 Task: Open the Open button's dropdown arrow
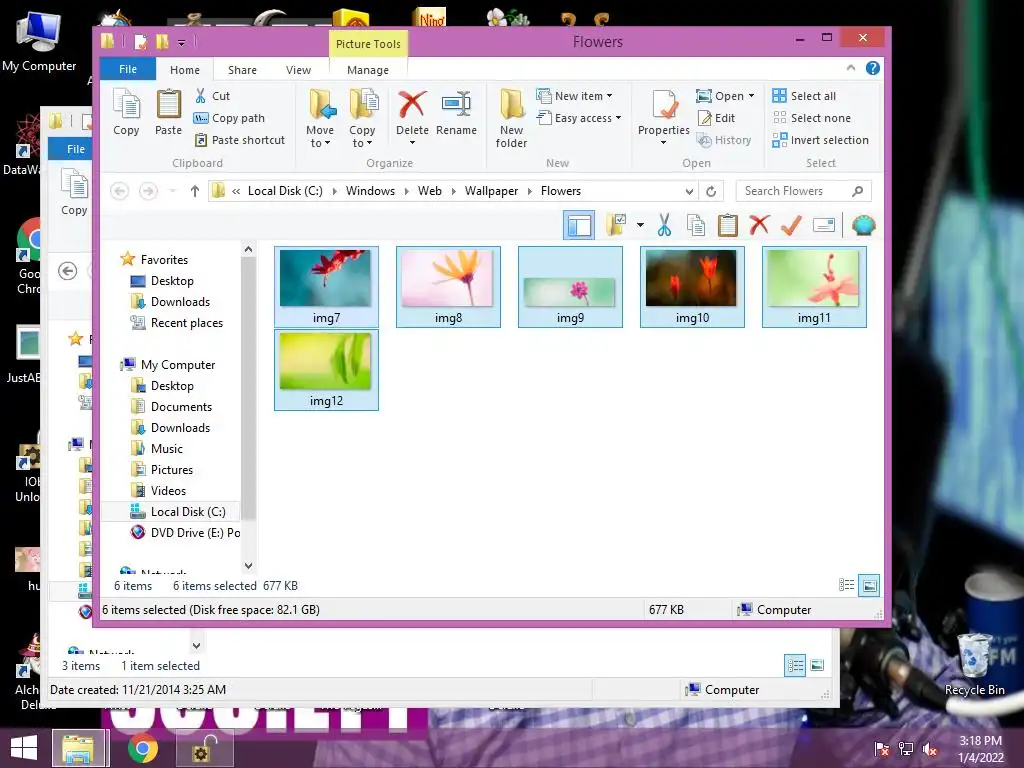(x=752, y=96)
